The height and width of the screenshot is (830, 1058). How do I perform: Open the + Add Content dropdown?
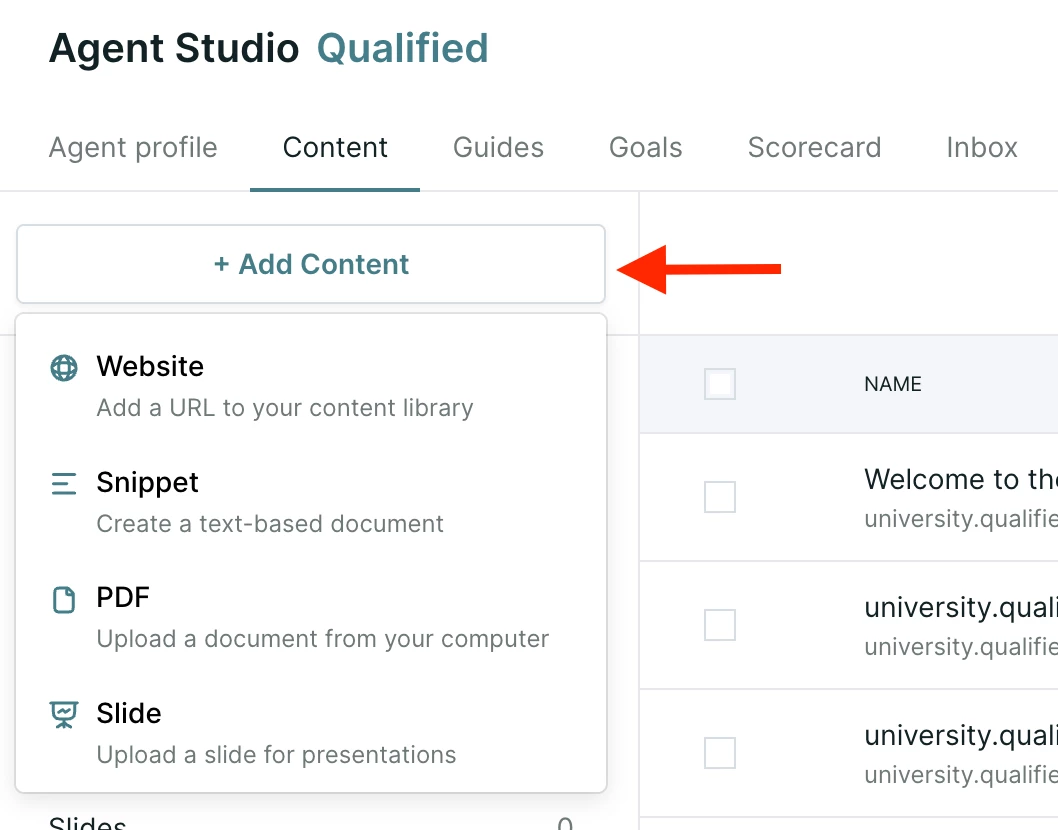(311, 264)
